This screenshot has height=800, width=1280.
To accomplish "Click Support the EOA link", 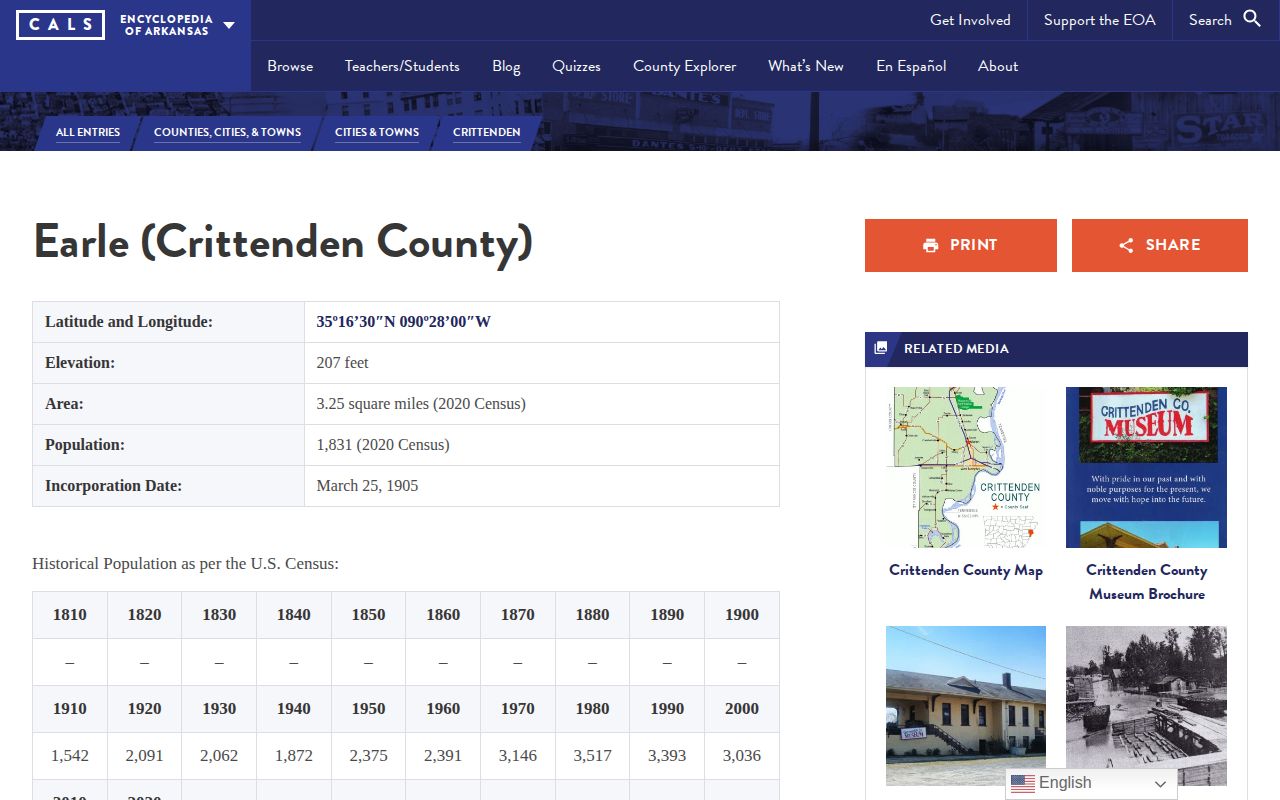I will point(1100,20).
